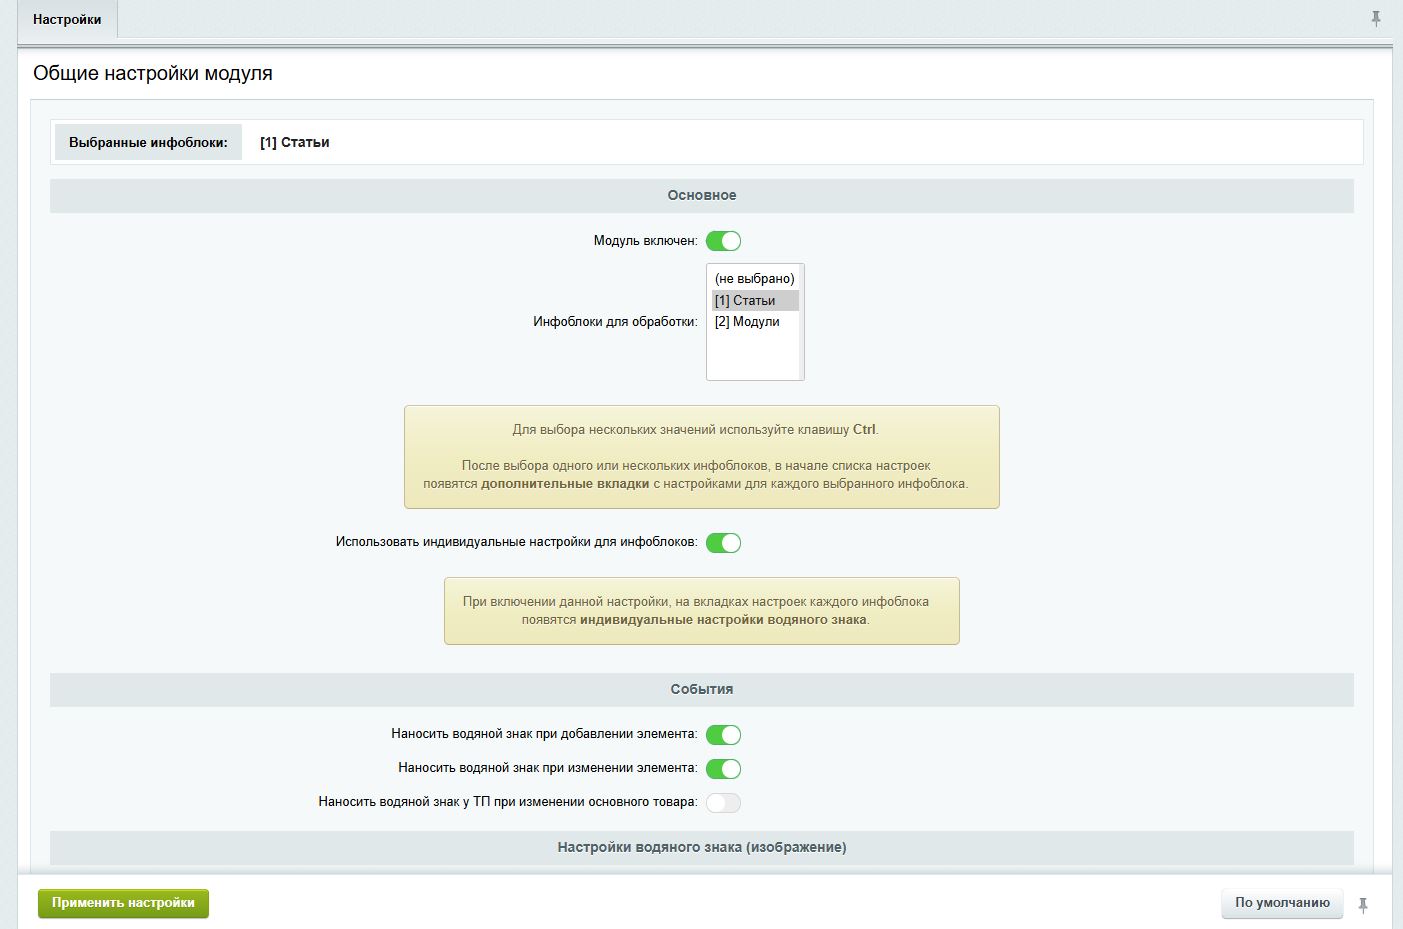Enable watermark for ТП on product change
Image resolution: width=1403 pixels, height=929 pixels.
(723, 803)
